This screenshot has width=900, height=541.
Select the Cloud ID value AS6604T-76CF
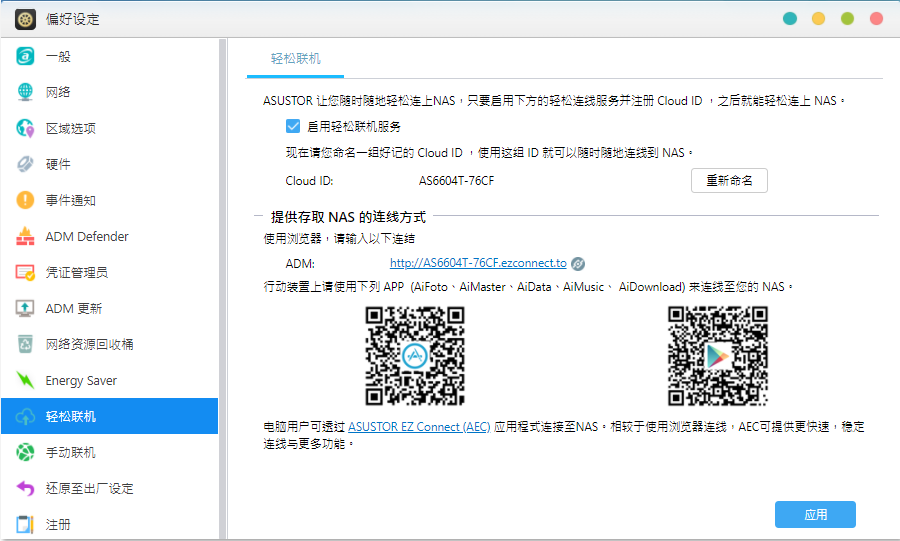pyautogui.click(x=456, y=181)
